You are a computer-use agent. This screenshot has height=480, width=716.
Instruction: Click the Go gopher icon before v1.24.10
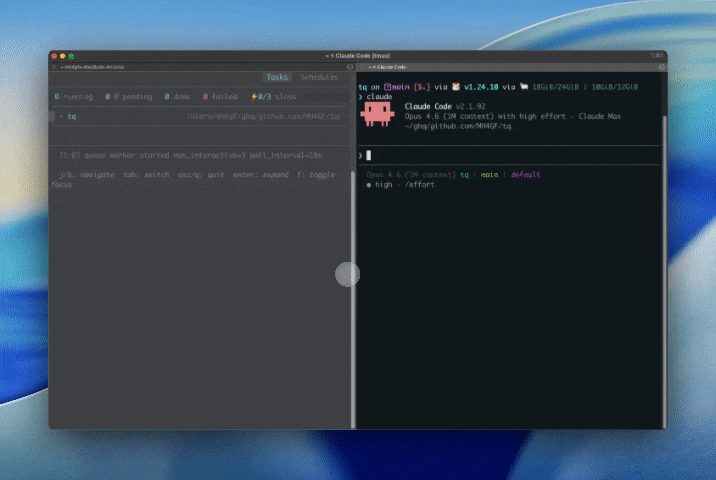pyautogui.click(x=456, y=87)
